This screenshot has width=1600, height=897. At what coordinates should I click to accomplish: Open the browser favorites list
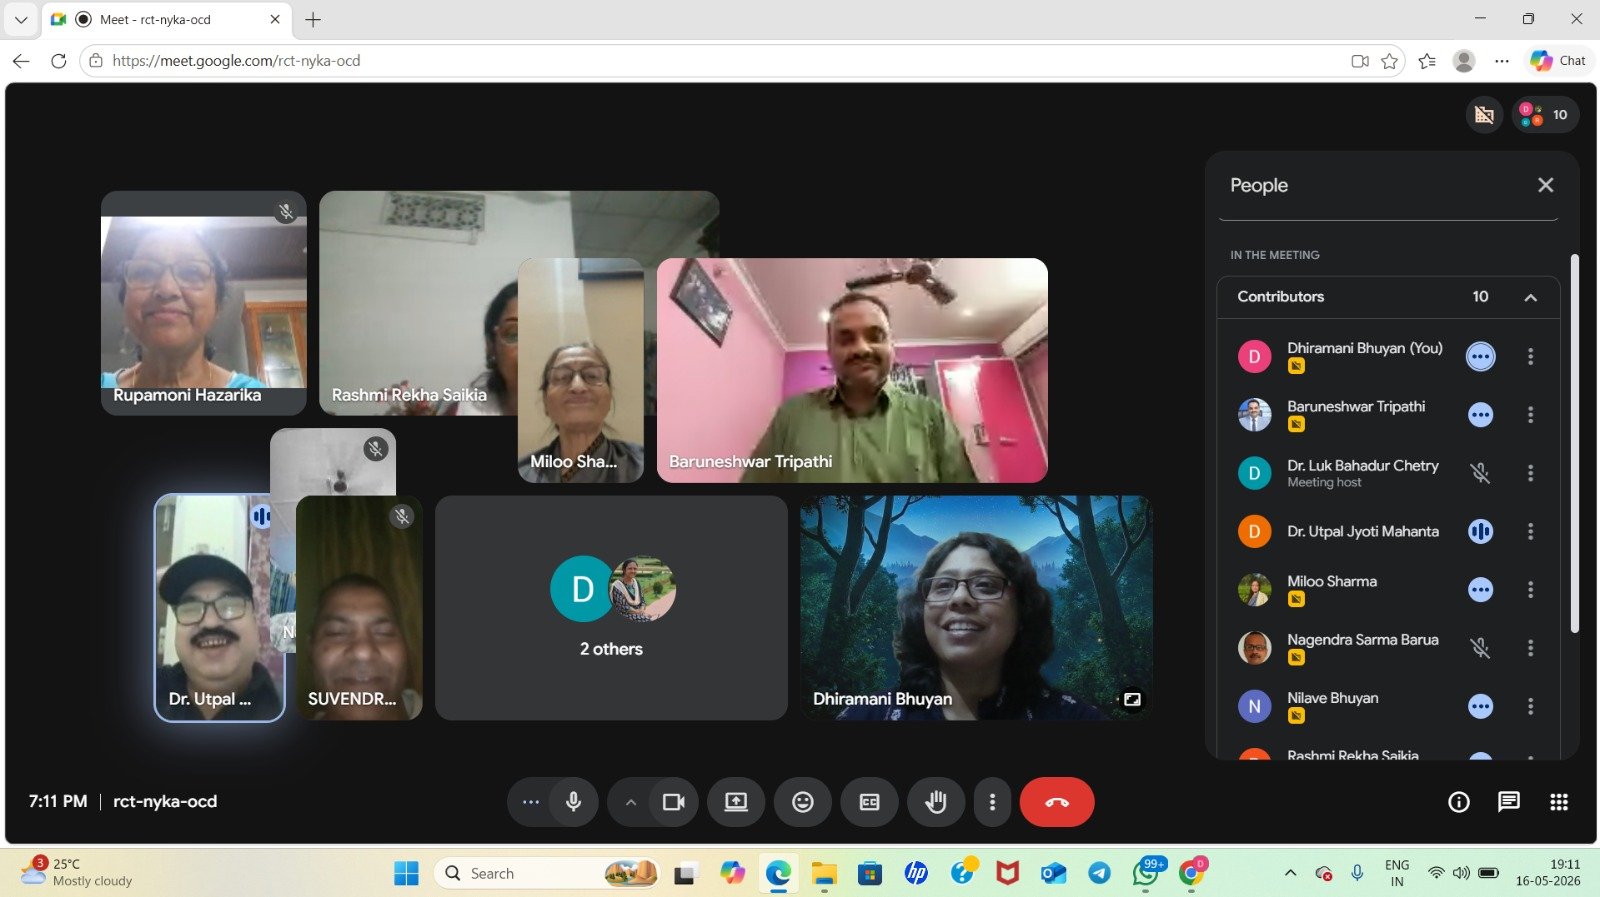click(x=1427, y=61)
